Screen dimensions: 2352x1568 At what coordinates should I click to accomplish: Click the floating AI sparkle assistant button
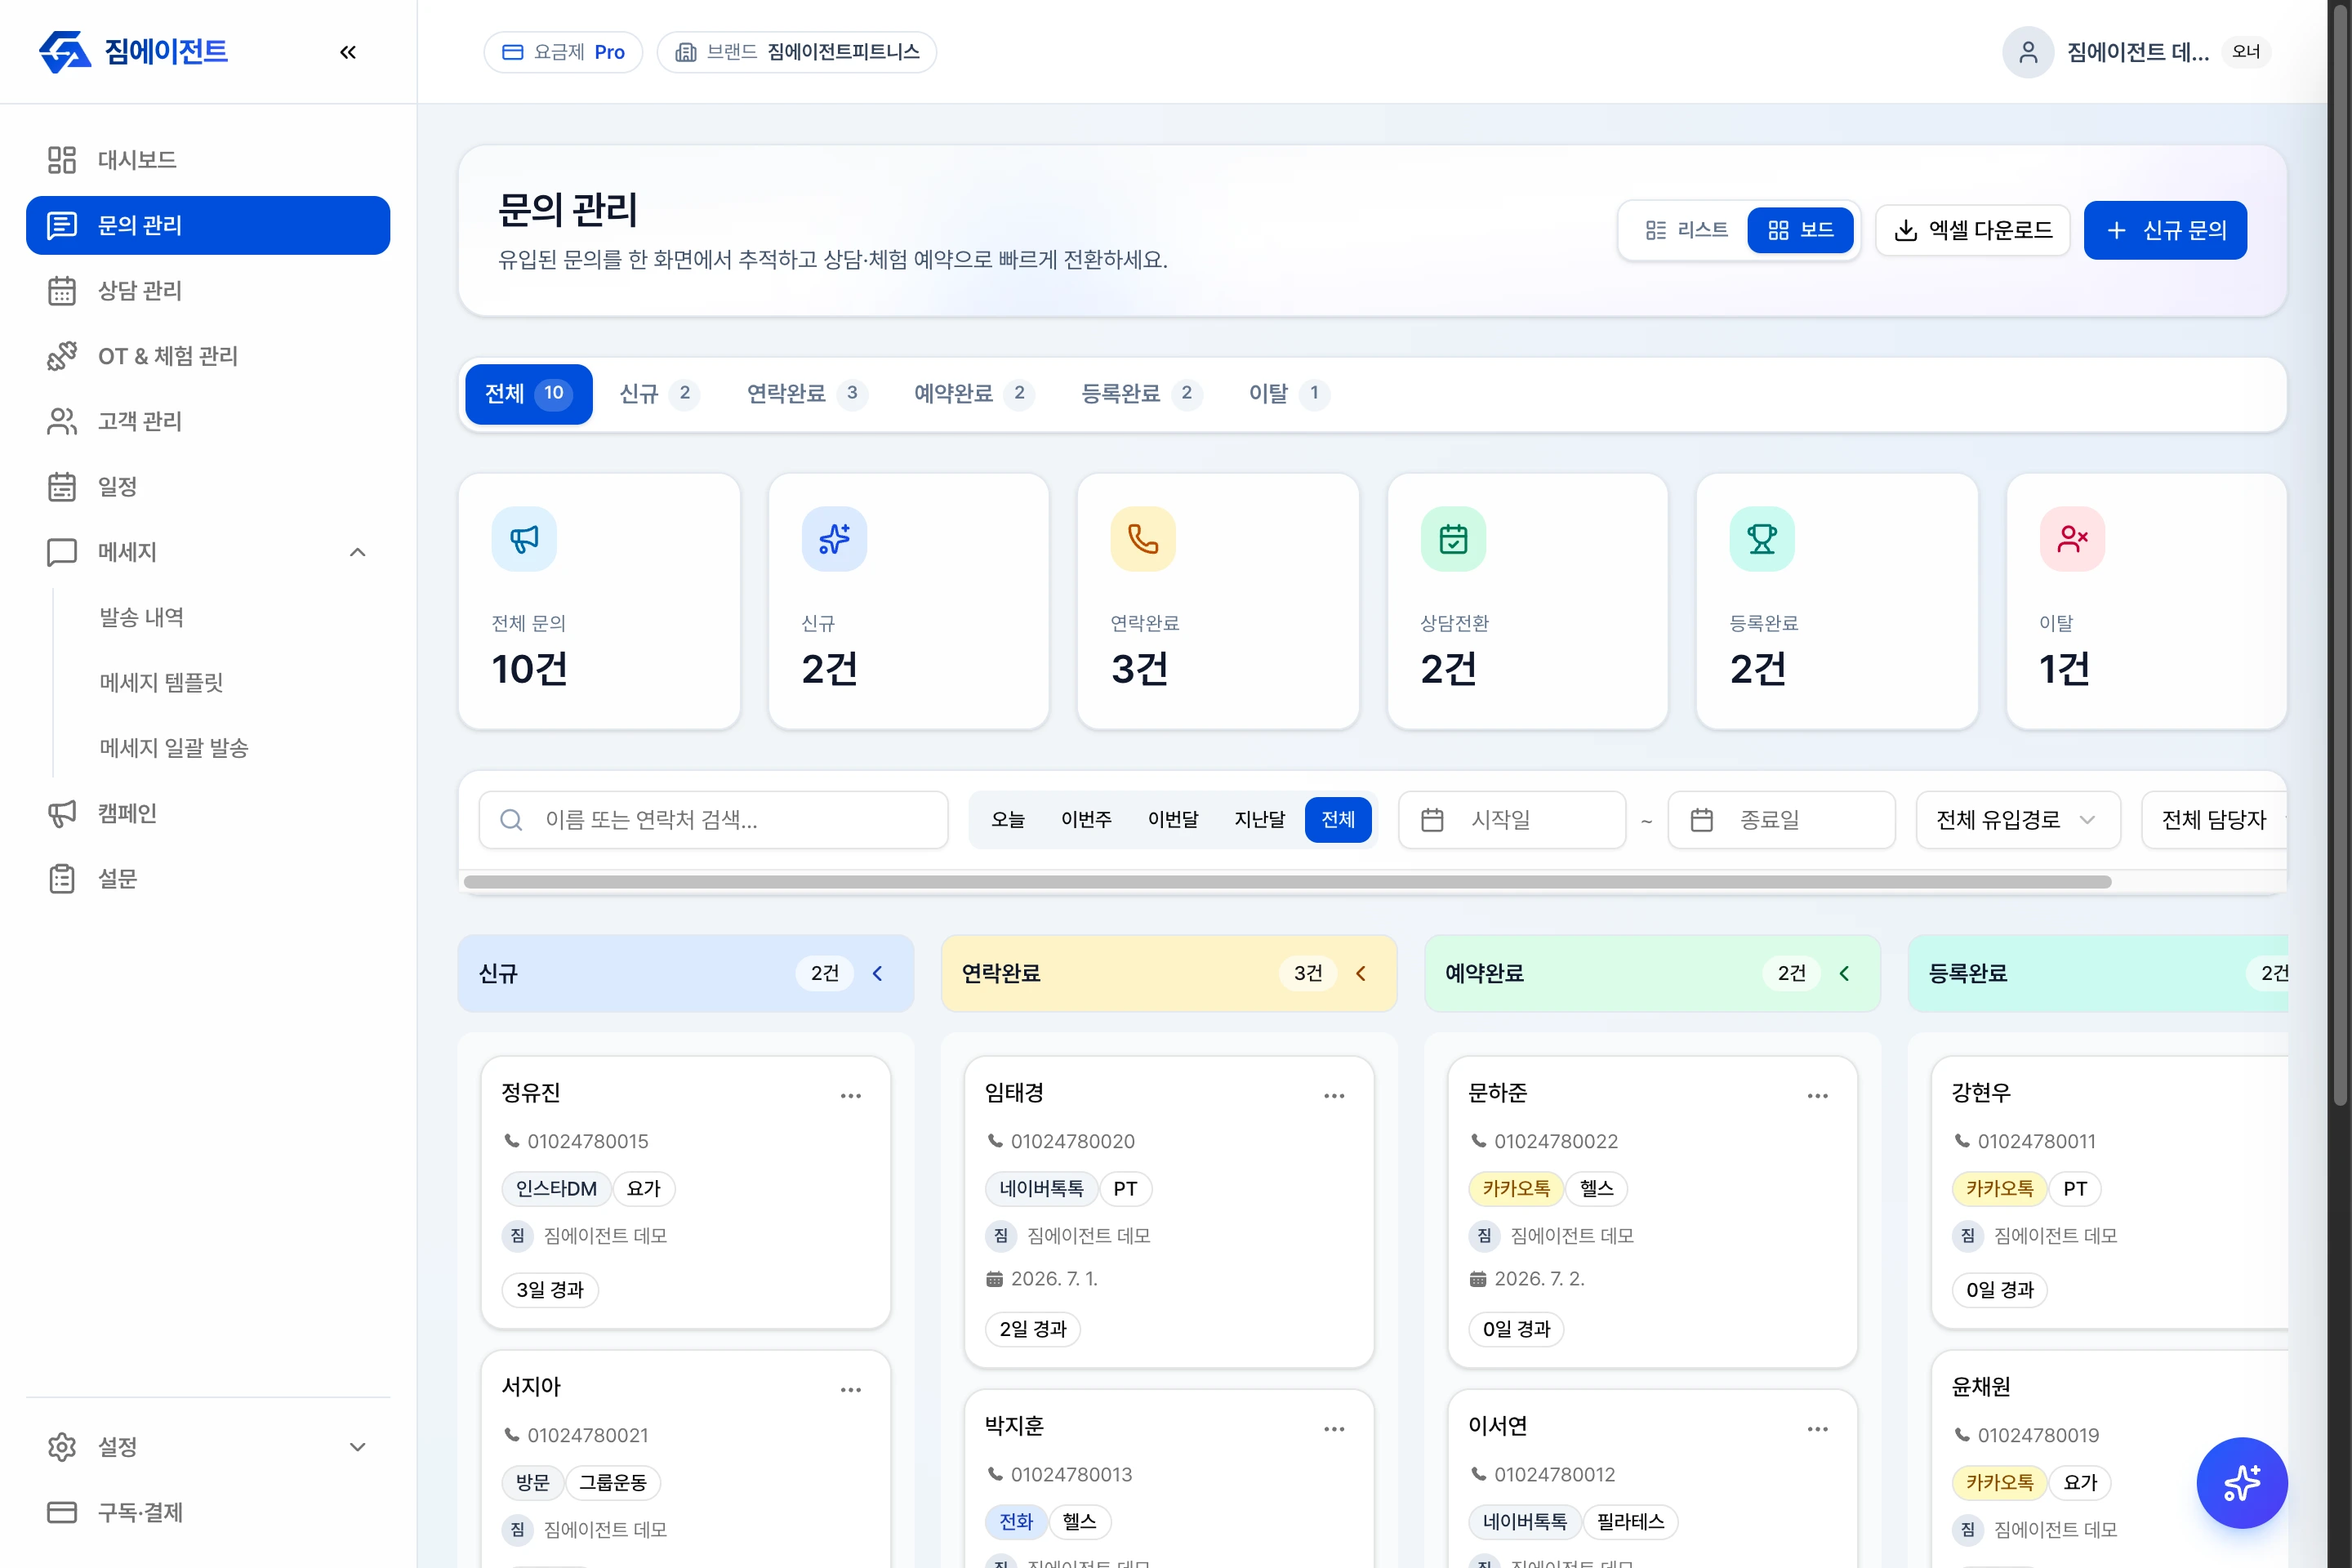[x=2242, y=1483]
